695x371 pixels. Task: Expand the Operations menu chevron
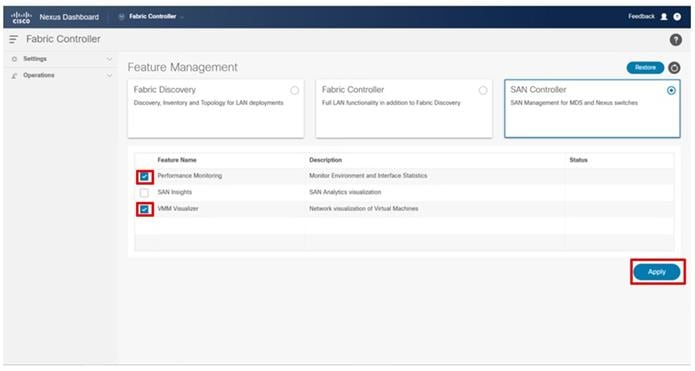[109, 76]
